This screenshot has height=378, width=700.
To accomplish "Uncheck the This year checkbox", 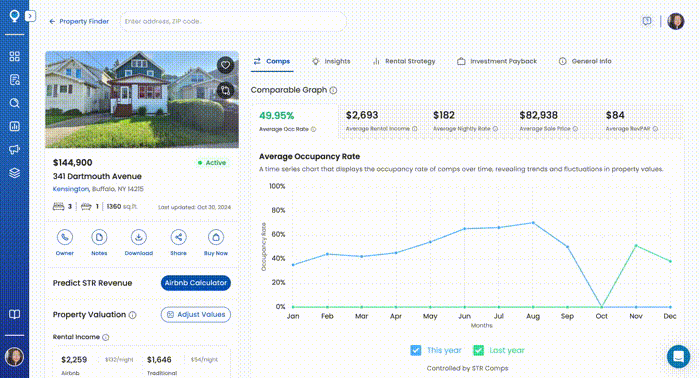I will tap(416, 350).
